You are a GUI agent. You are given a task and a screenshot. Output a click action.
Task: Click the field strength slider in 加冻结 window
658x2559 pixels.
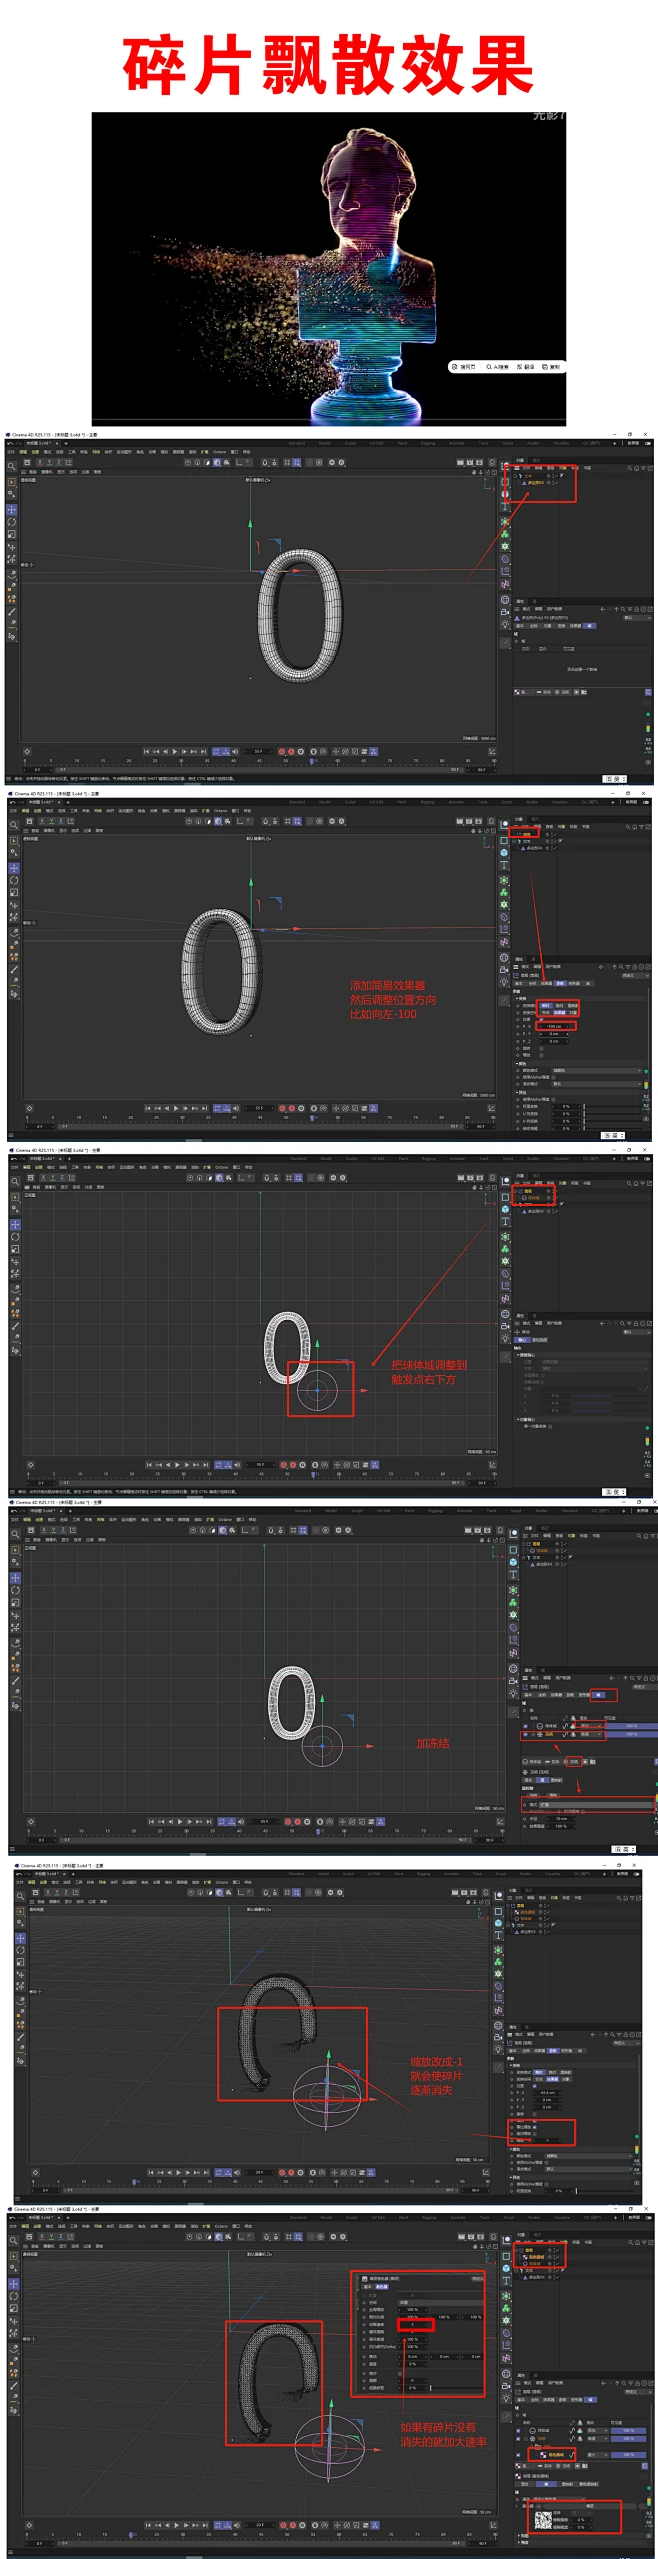coord(630,1727)
